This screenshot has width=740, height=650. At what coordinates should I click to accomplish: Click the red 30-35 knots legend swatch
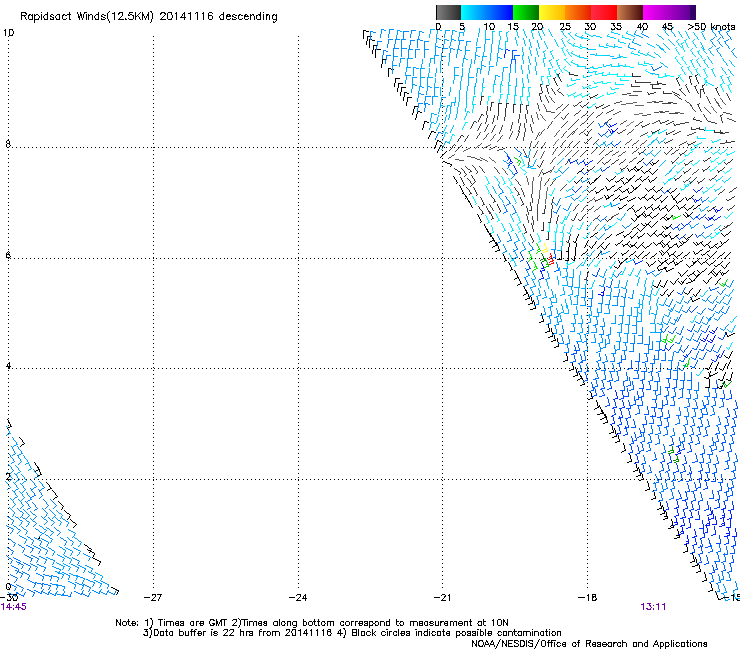pos(604,12)
